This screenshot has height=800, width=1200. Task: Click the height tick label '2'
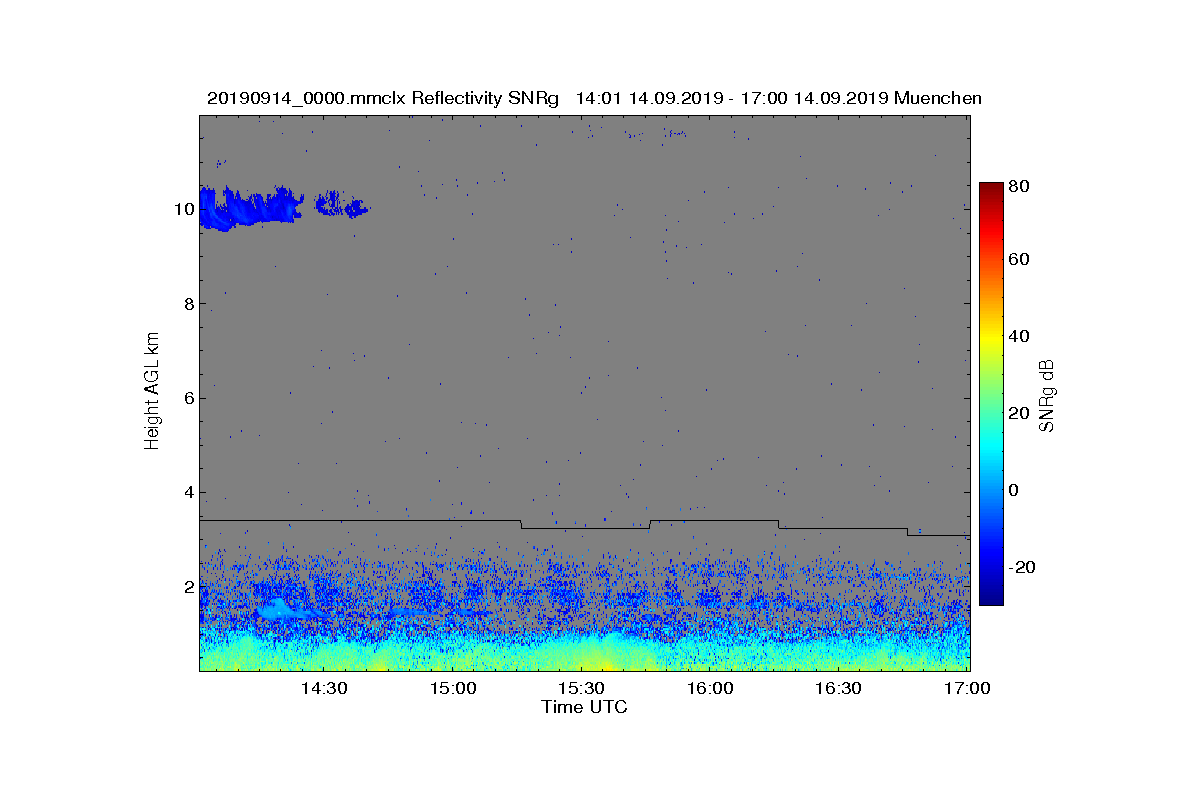(187, 586)
